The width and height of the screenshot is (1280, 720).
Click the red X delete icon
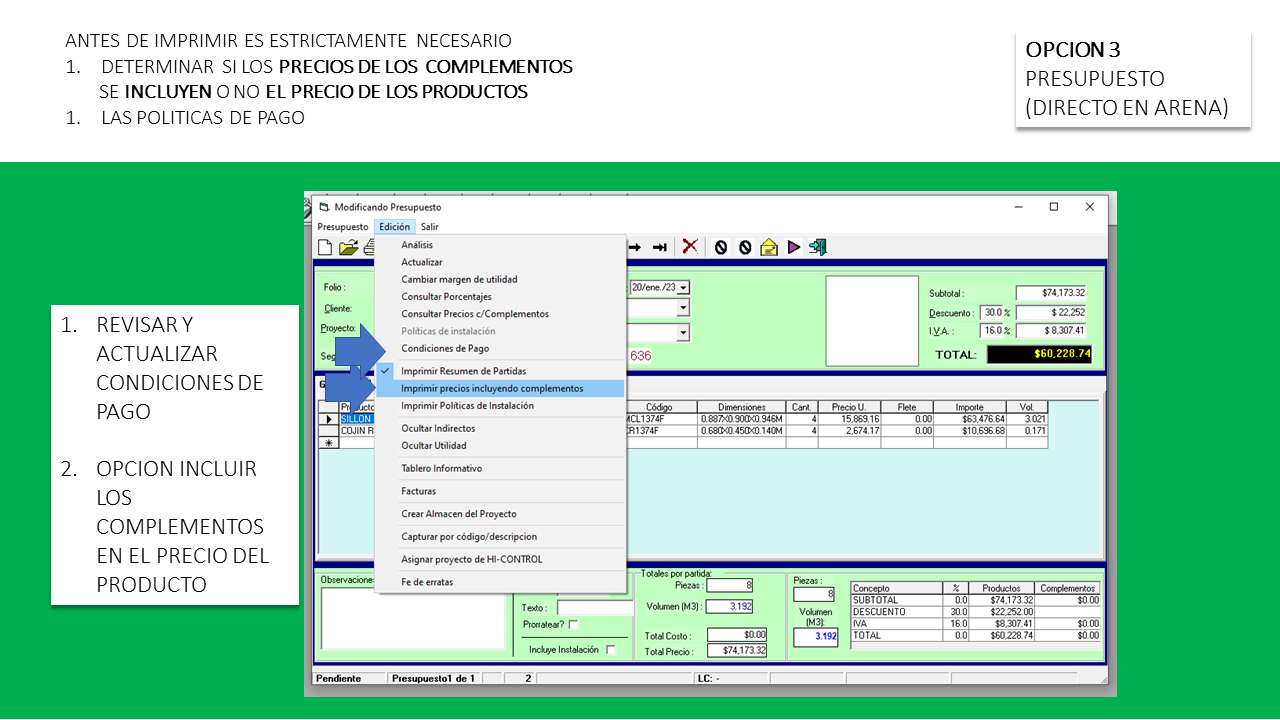click(690, 247)
